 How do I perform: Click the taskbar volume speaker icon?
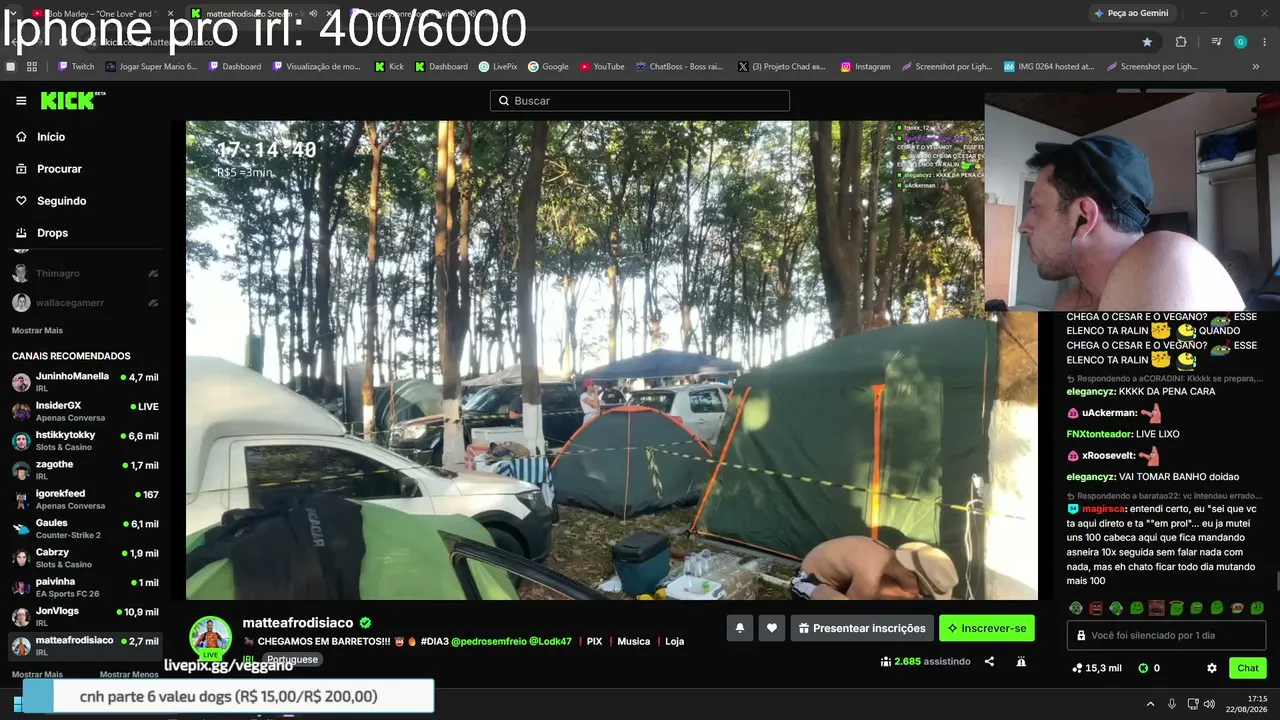1209,704
